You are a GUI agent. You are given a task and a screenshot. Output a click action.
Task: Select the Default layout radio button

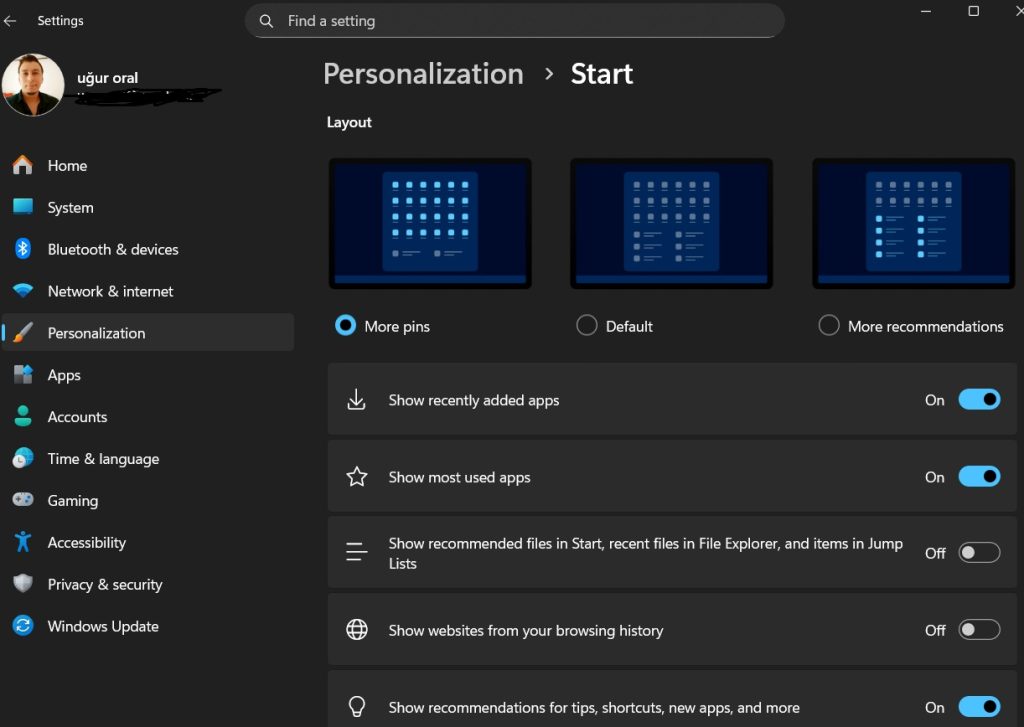pyautogui.click(x=586, y=325)
